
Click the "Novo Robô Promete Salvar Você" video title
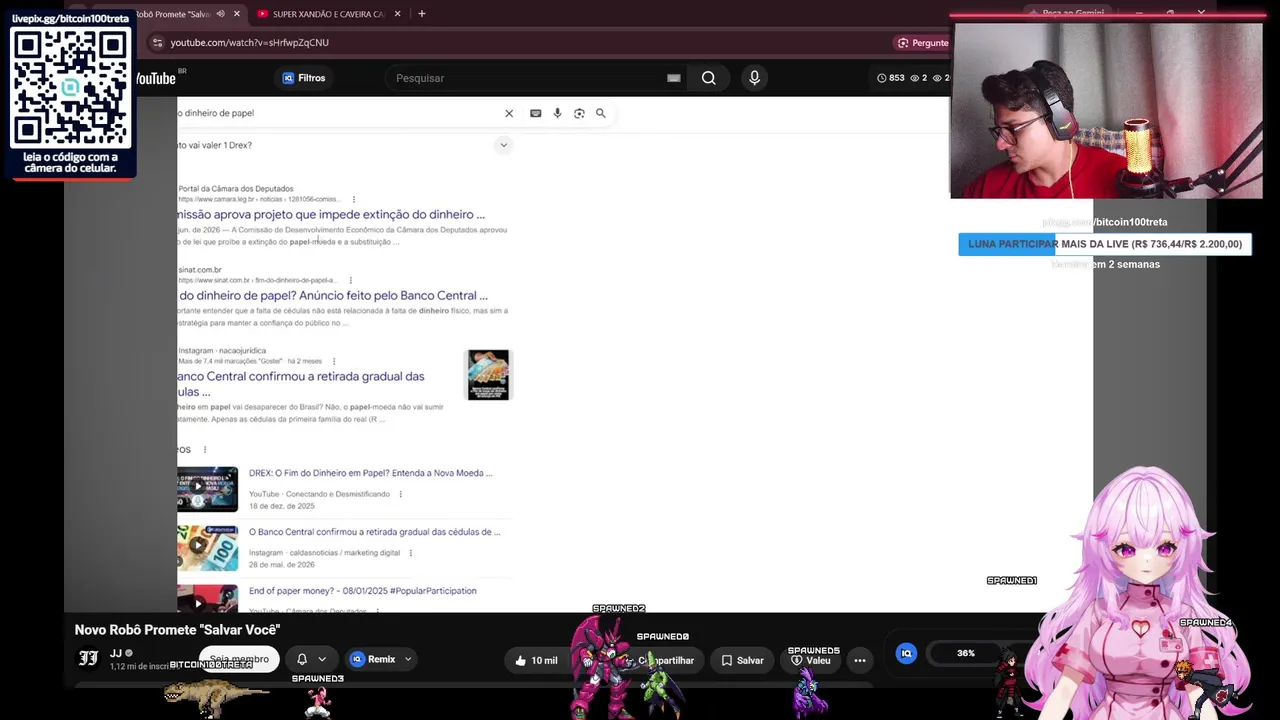(x=177, y=630)
